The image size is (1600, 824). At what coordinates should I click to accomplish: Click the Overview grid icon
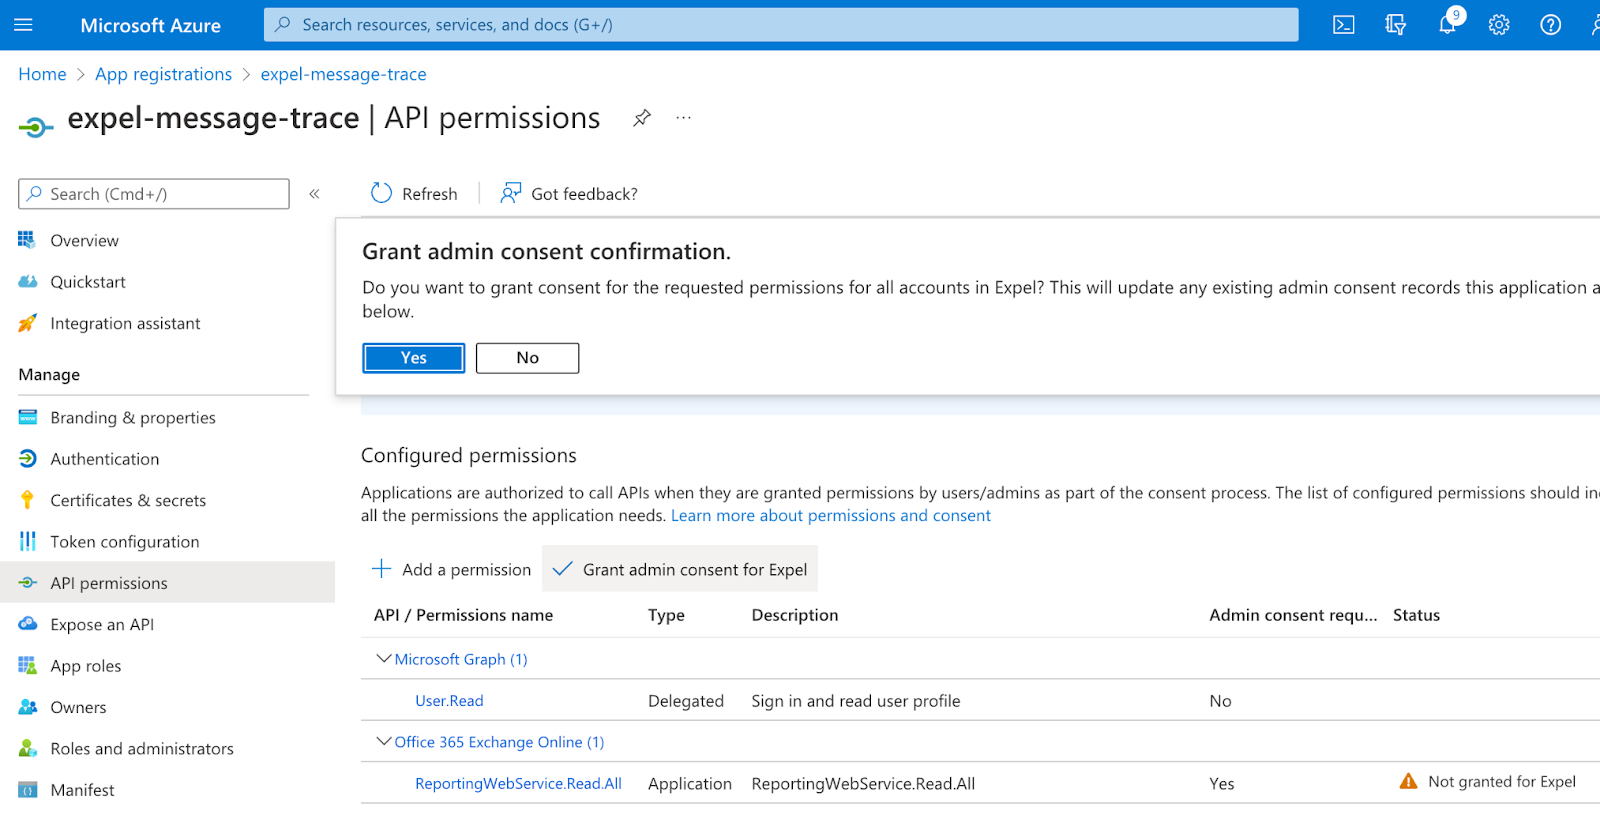coord(27,240)
